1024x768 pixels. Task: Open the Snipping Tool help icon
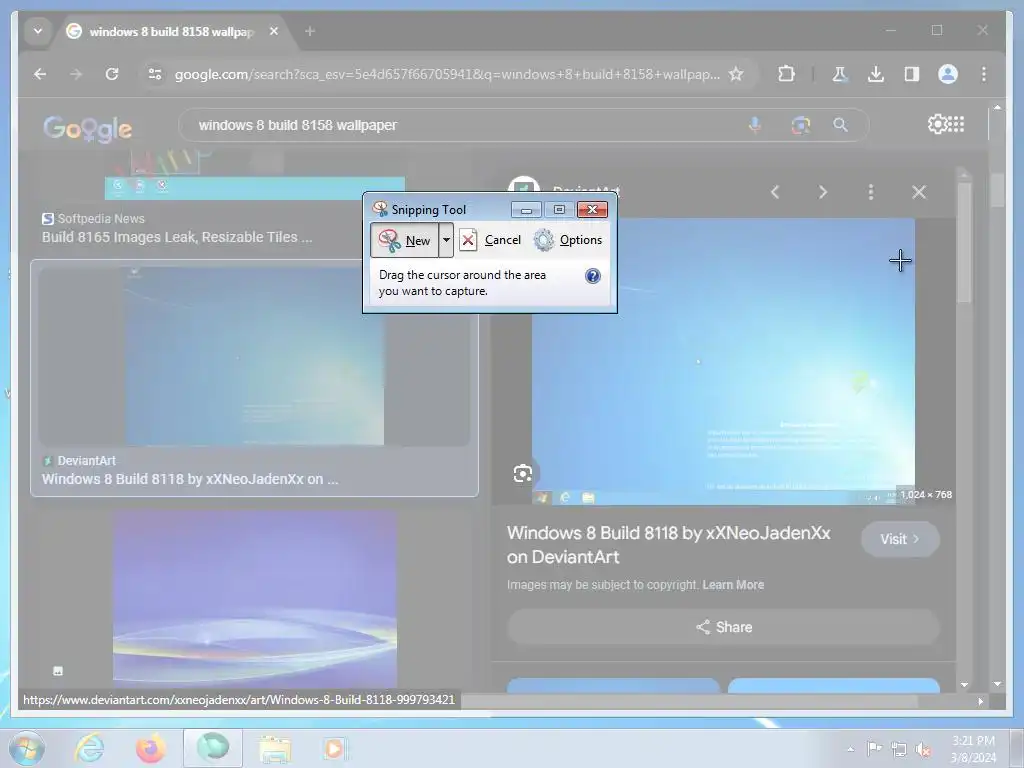(592, 276)
